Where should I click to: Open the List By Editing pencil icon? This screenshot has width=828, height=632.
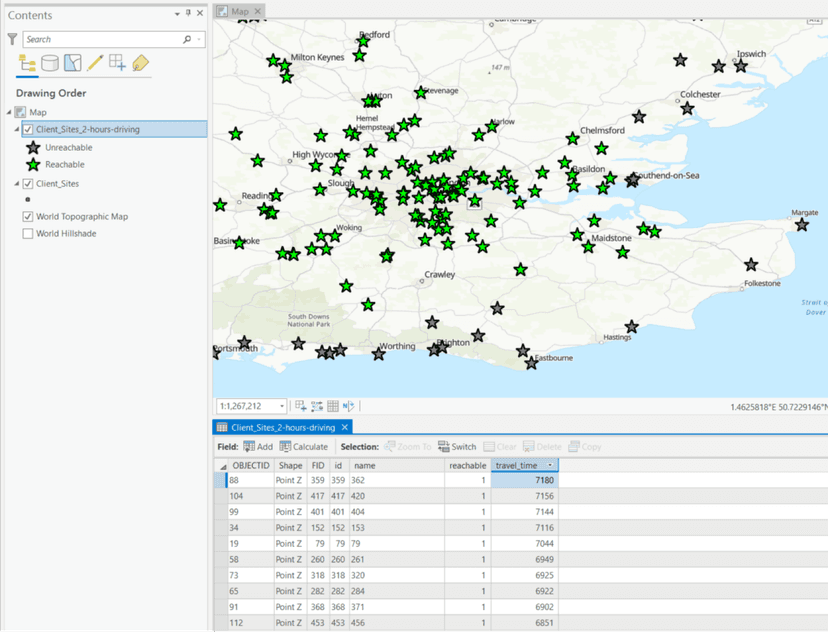tap(95, 64)
